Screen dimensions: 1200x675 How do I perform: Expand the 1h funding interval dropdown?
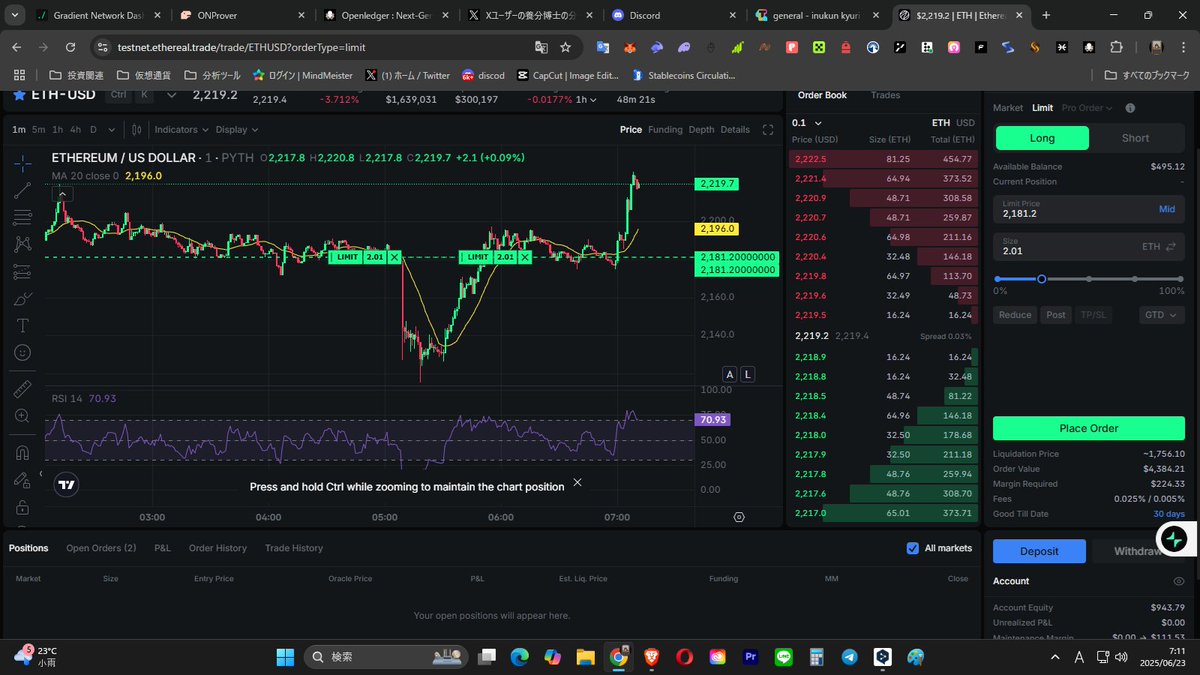(x=588, y=100)
